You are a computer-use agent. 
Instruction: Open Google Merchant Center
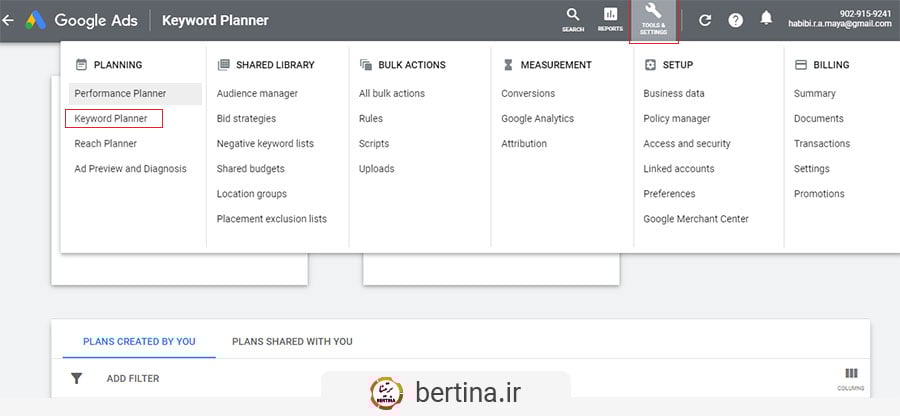(696, 219)
